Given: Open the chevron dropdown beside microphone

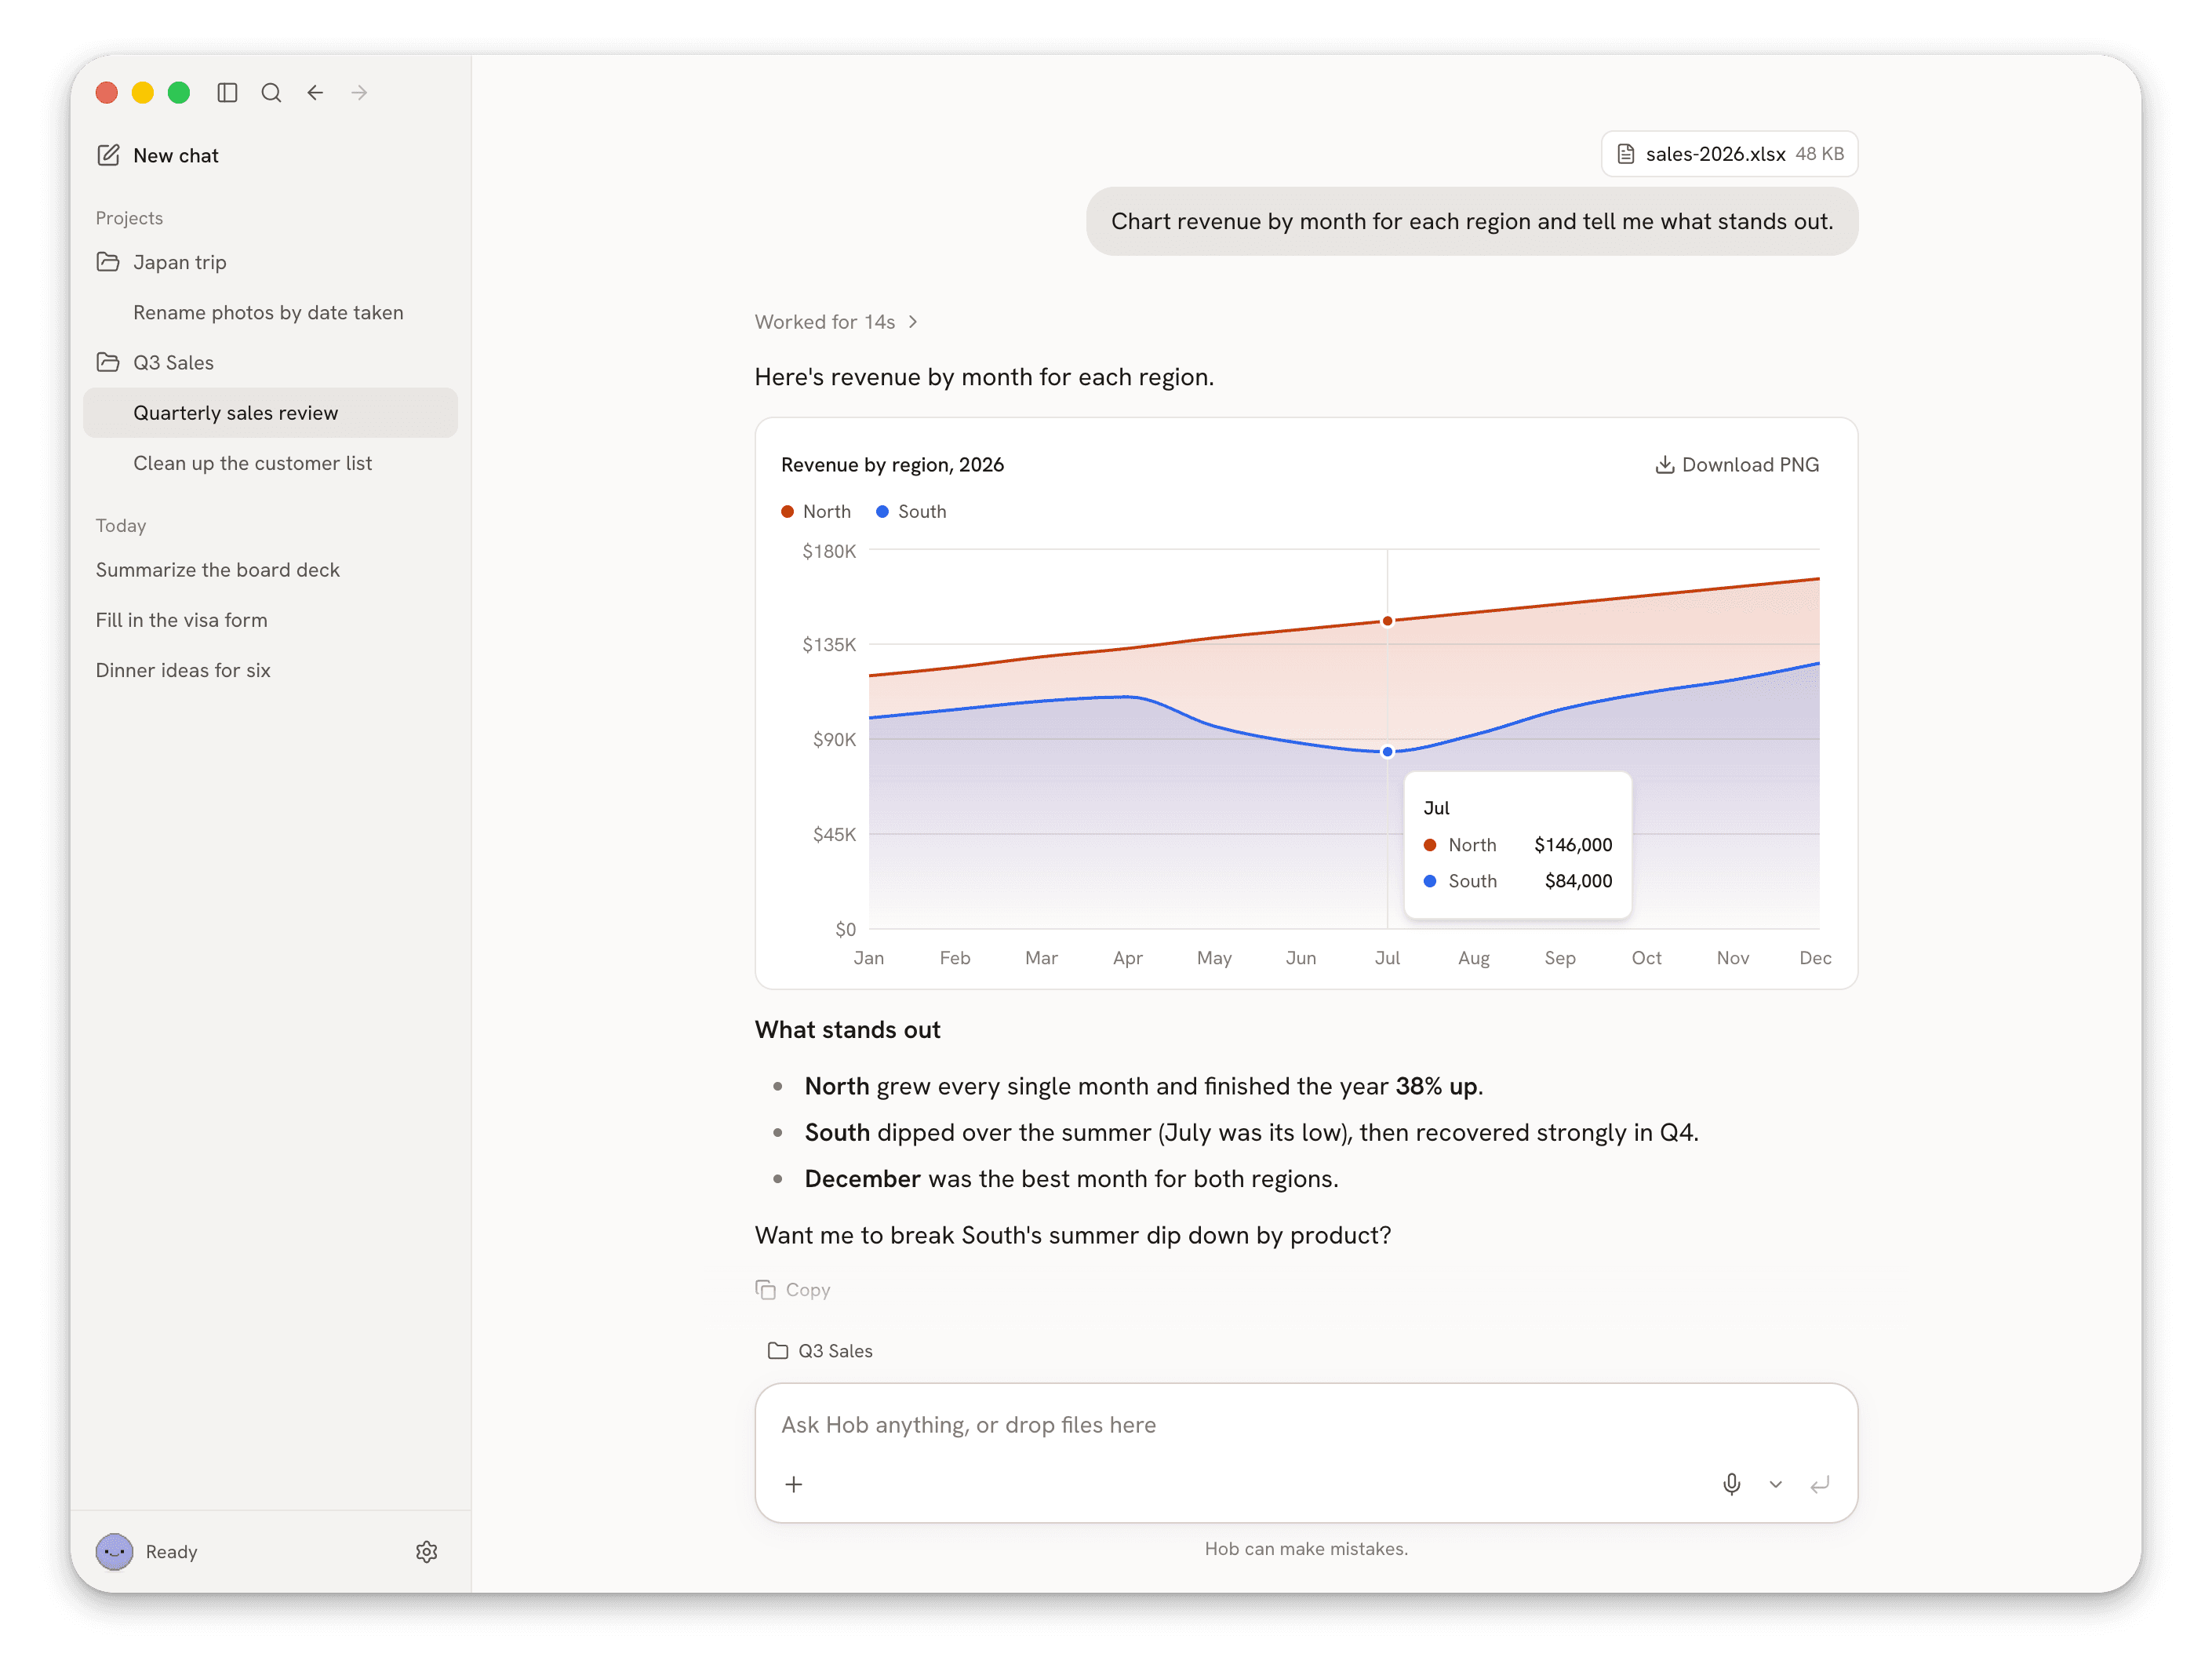Looking at the screenshot, I should 1776,1484.
